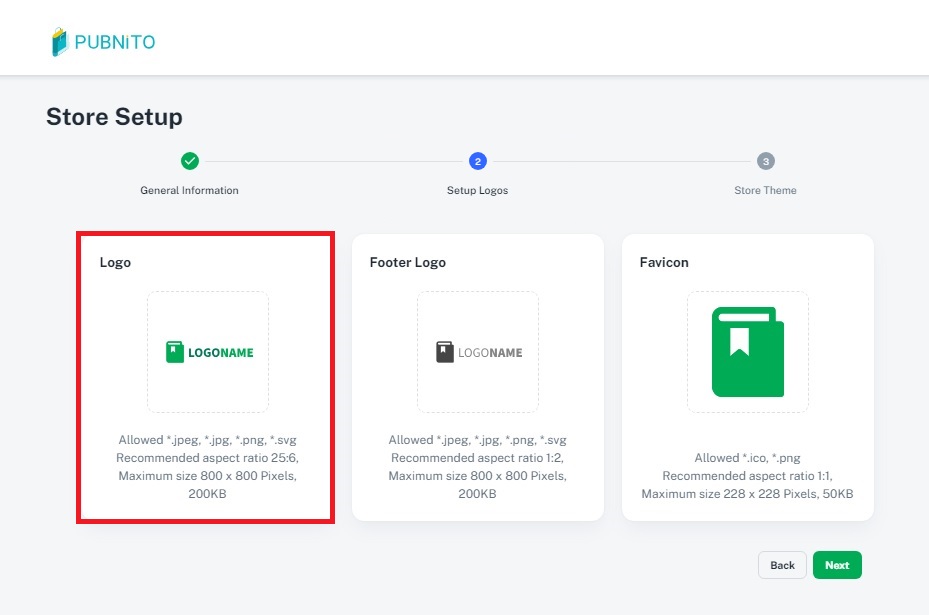The height and width of the screenshot is (615, 929).
Task: Click the Pubnito book logo icon
Action: (60, 42)
